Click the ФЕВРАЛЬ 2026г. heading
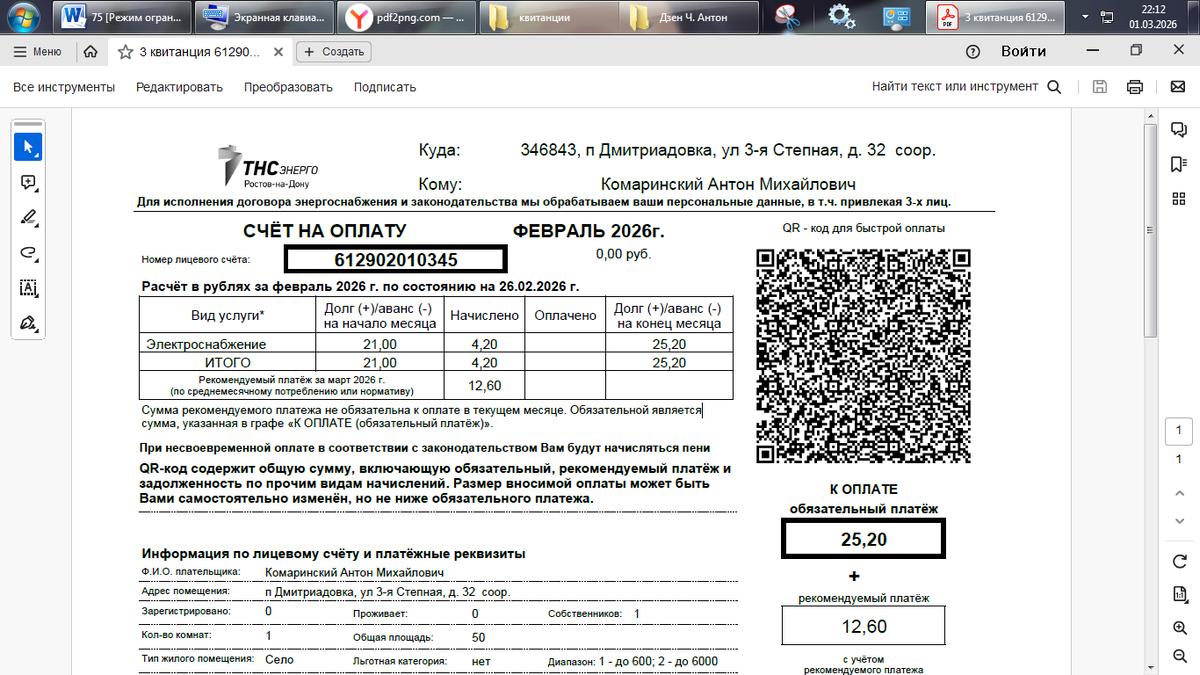This screenshot has width=1200, height=675. click(x=588, y=232)
